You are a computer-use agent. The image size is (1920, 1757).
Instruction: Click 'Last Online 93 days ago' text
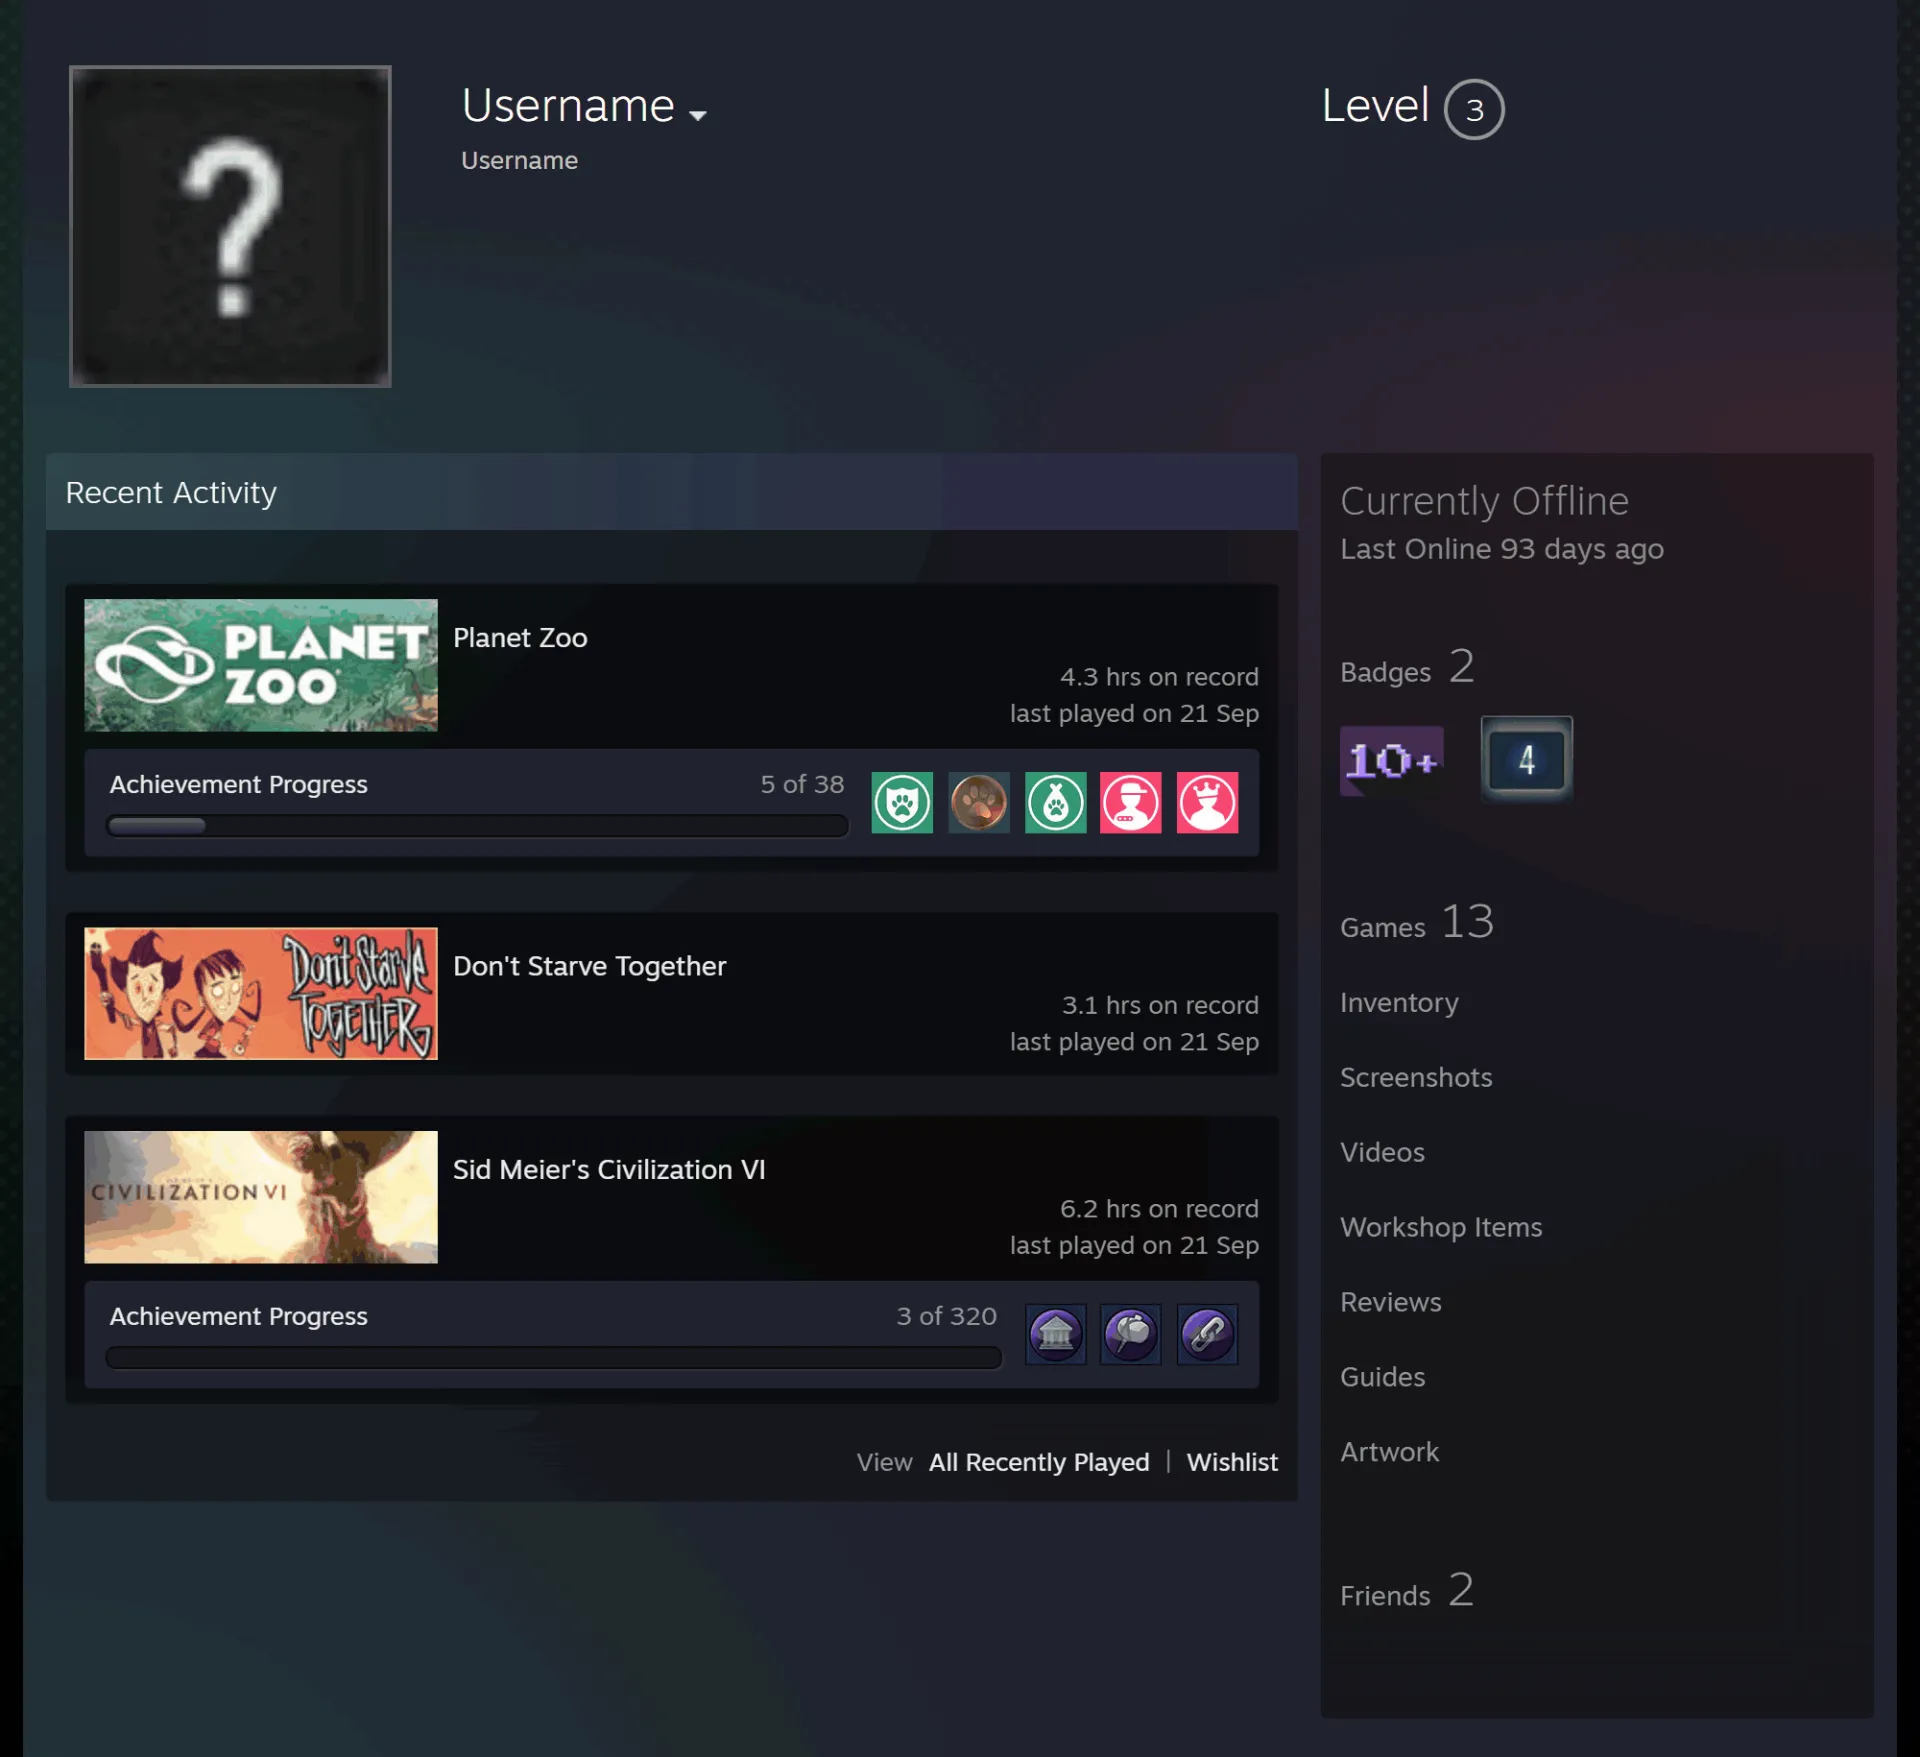coord(1502,549)
